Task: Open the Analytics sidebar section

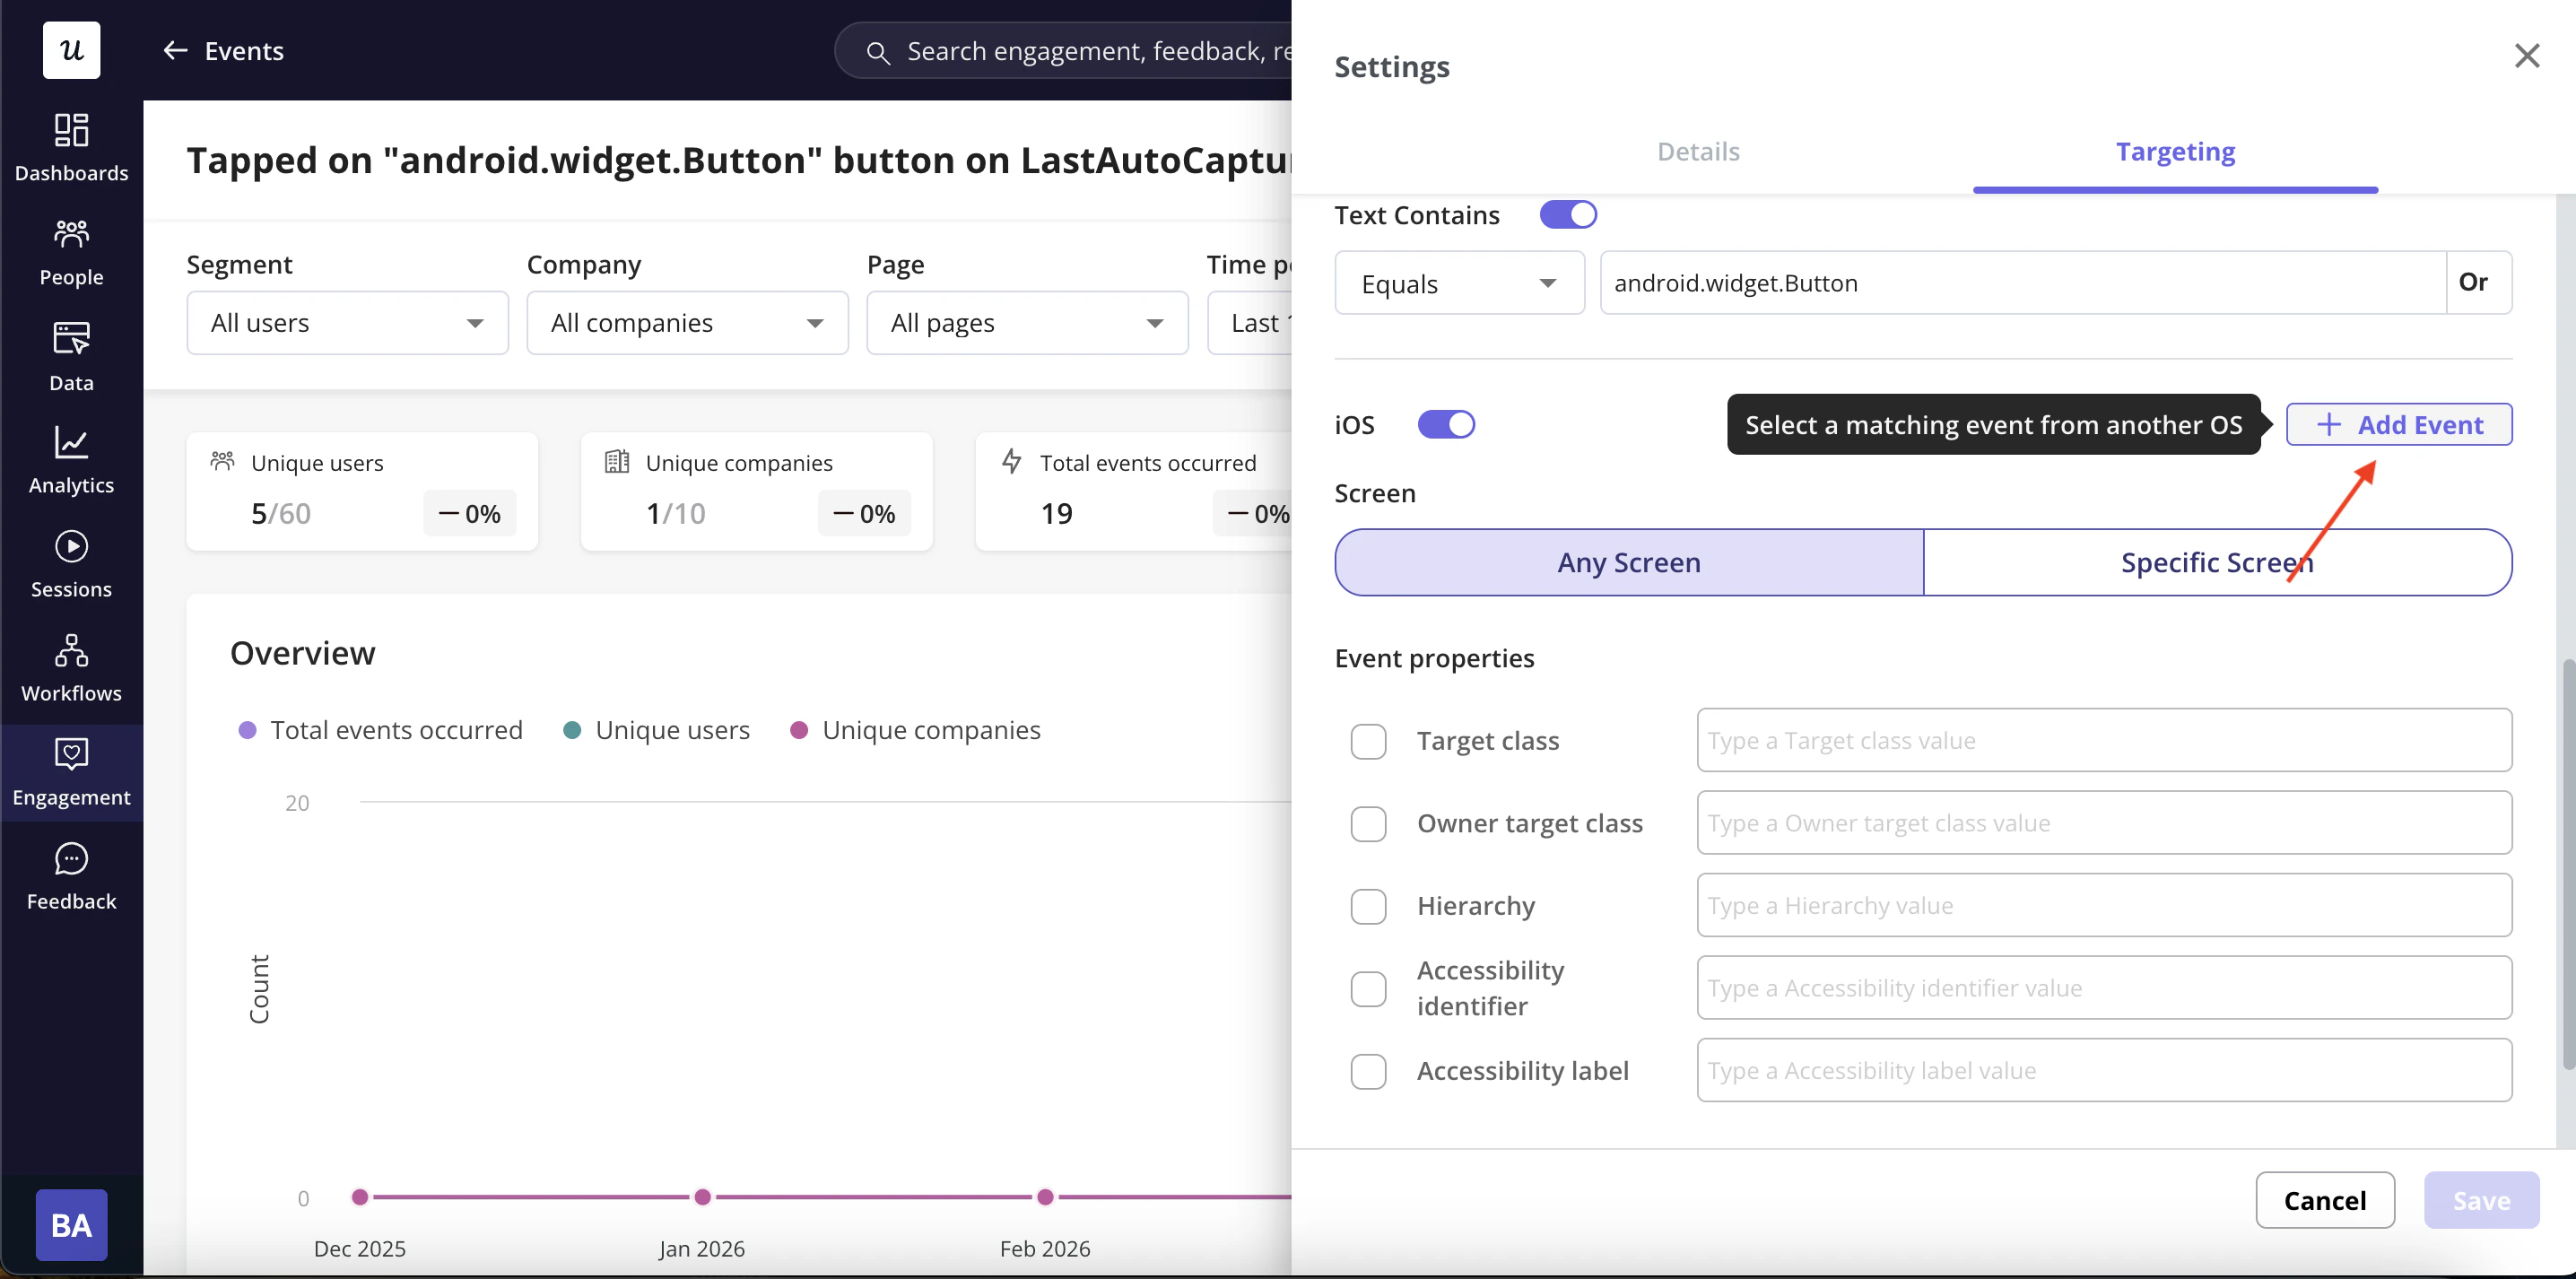Action: [71, 461]
